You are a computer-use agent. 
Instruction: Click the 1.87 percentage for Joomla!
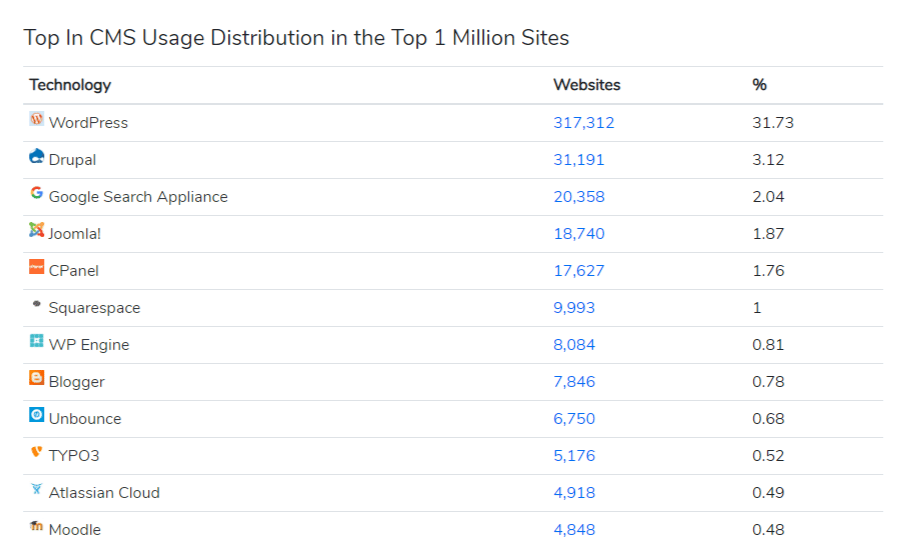click(x=768, y=233)
